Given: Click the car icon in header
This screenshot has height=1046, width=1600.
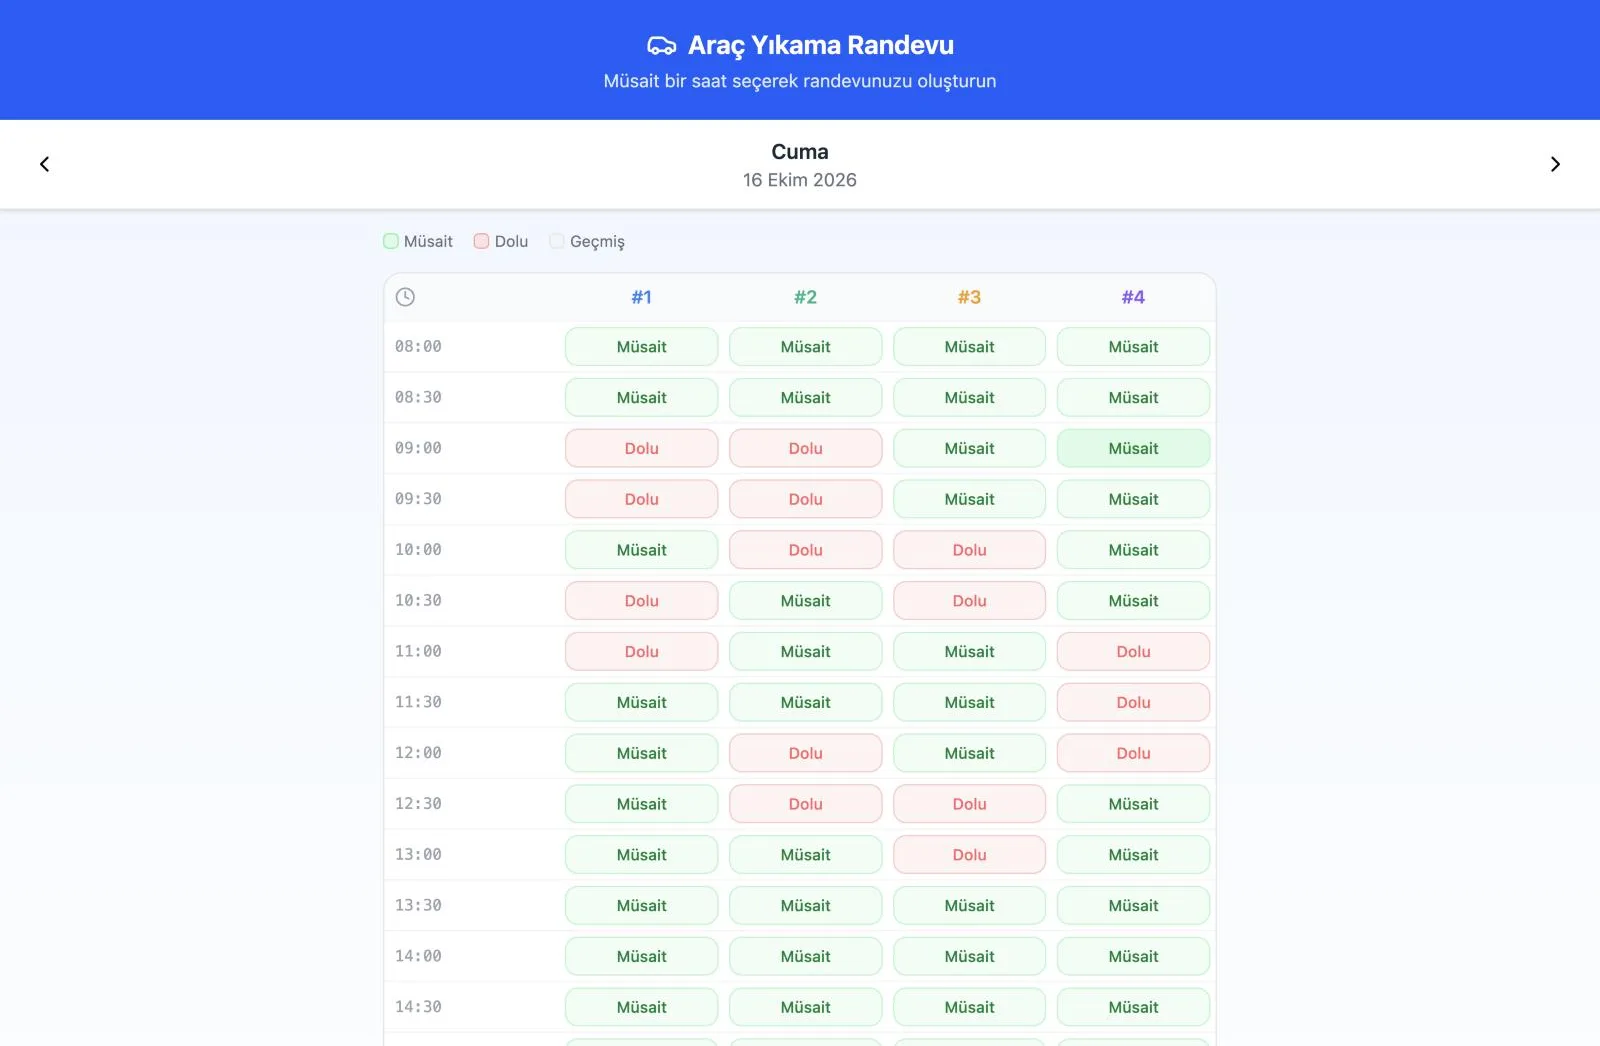Looking at the screenshot, I should [x=662, y=45].
